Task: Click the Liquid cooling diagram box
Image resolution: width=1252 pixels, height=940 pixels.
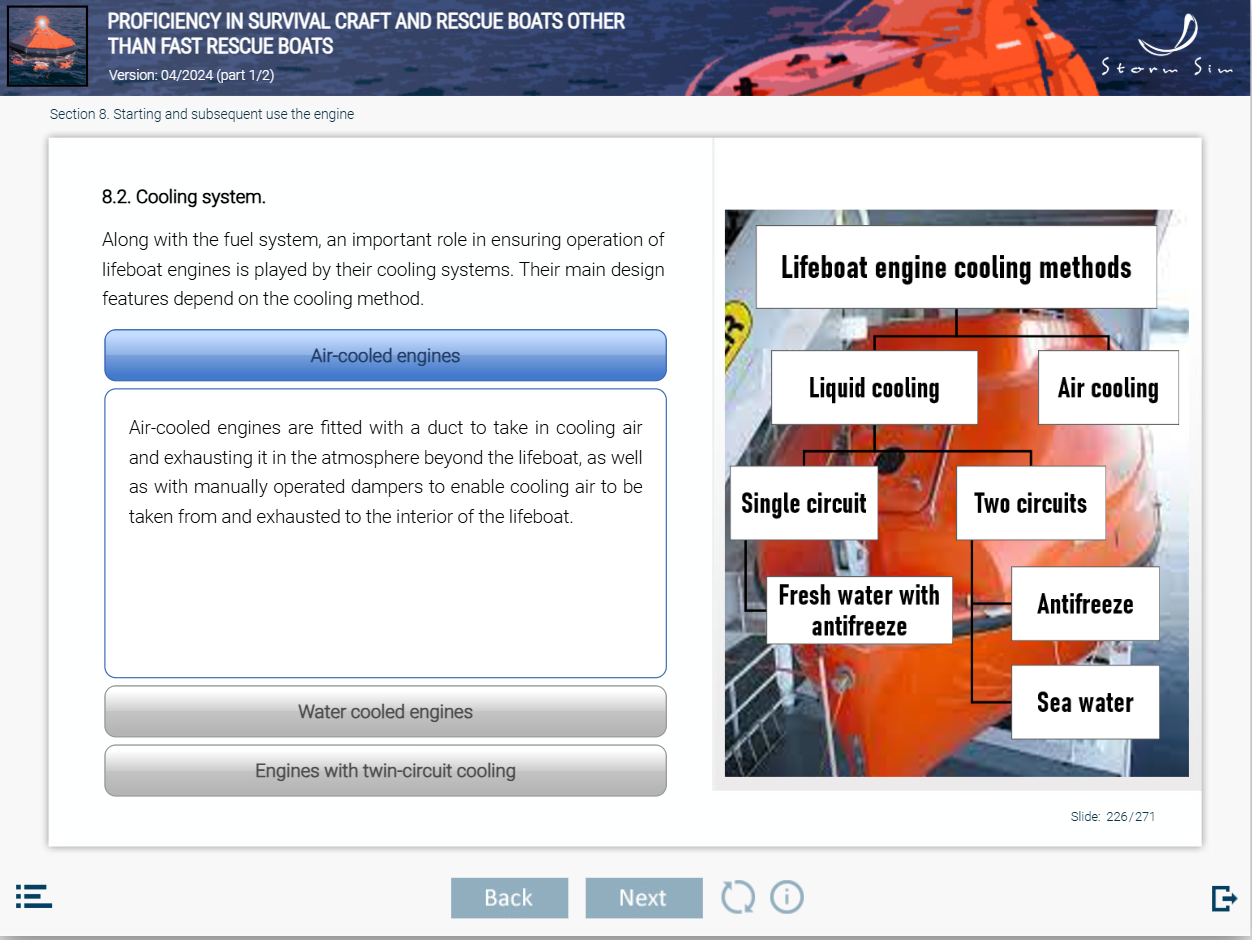Action: coord(874,388)
